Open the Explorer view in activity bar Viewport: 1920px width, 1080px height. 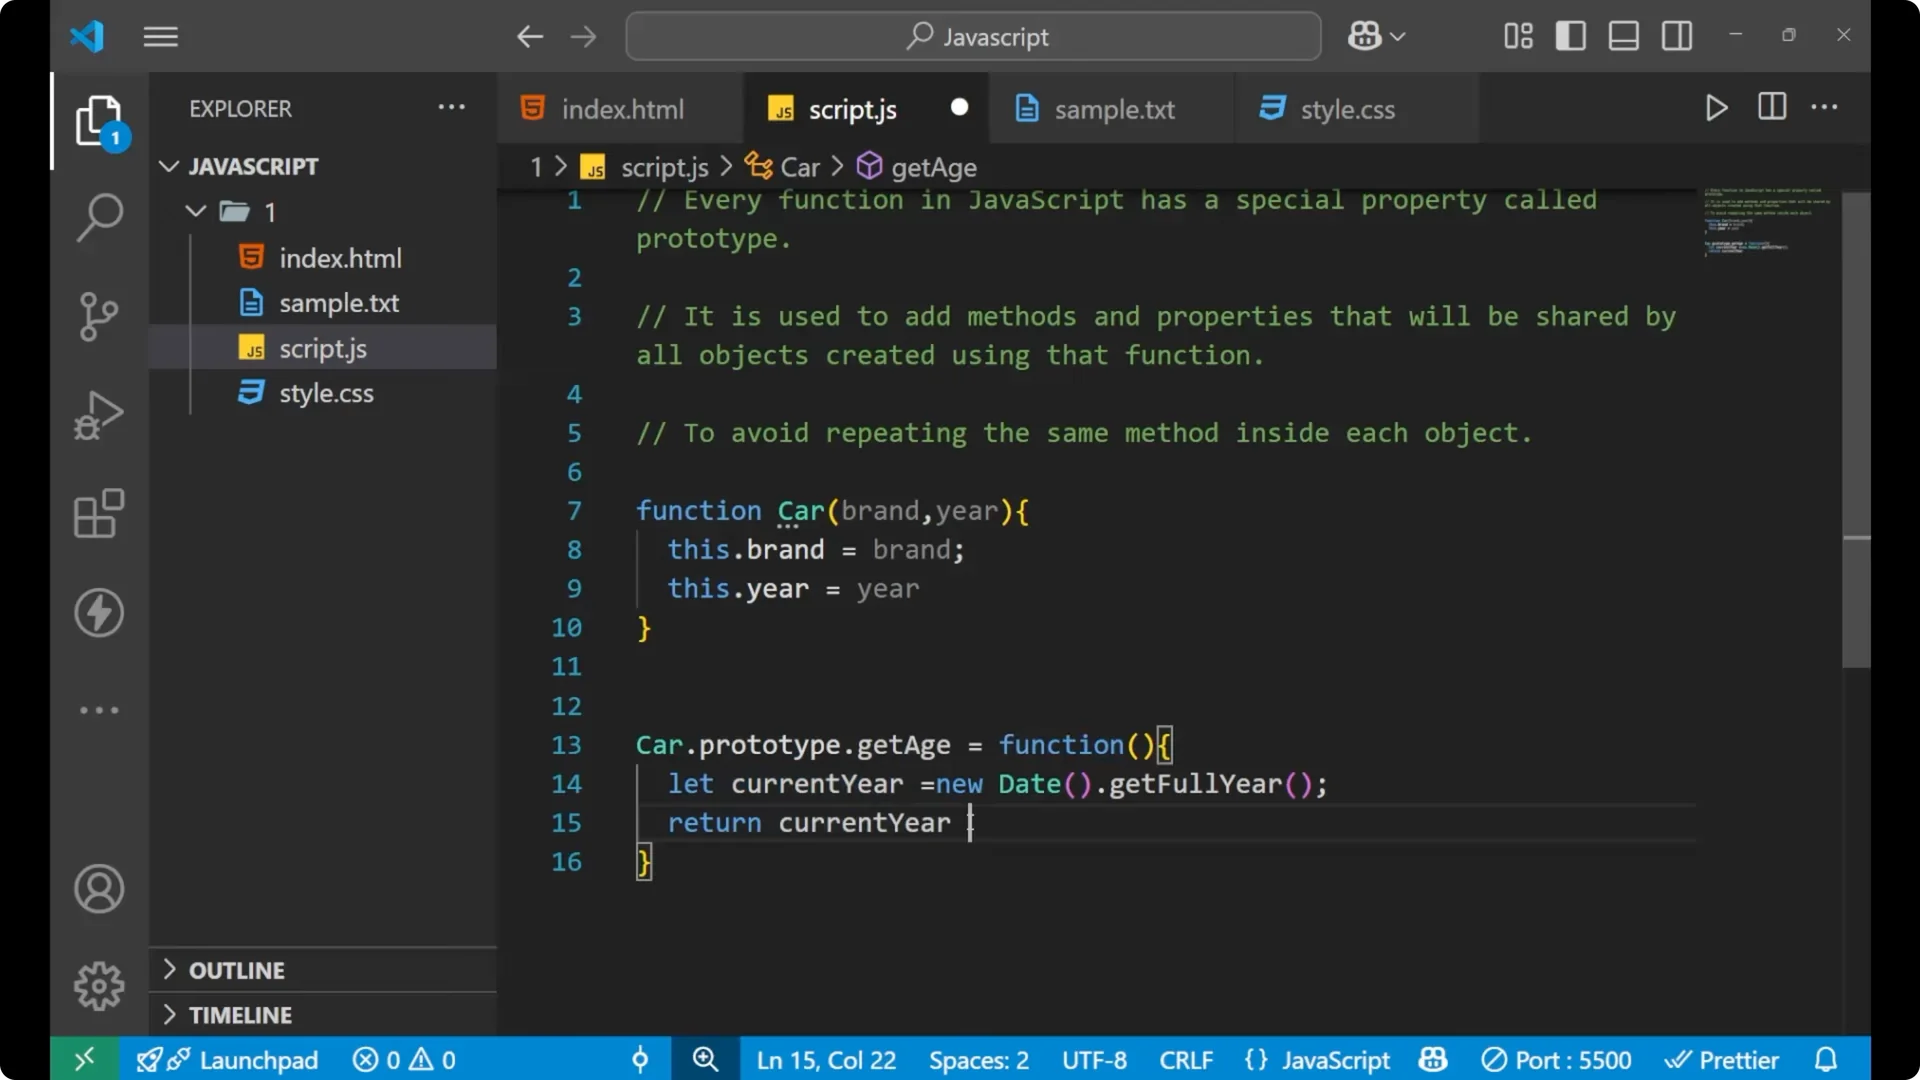pyautogui.click(x=100, y=120)
